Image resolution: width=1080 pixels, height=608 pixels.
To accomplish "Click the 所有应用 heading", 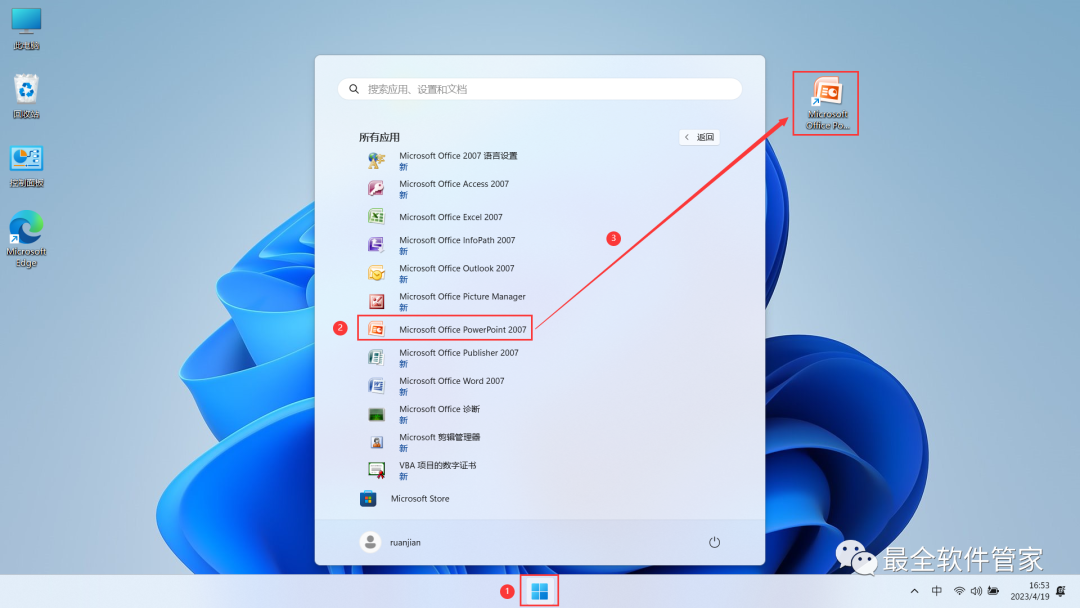I will [379, 137].
